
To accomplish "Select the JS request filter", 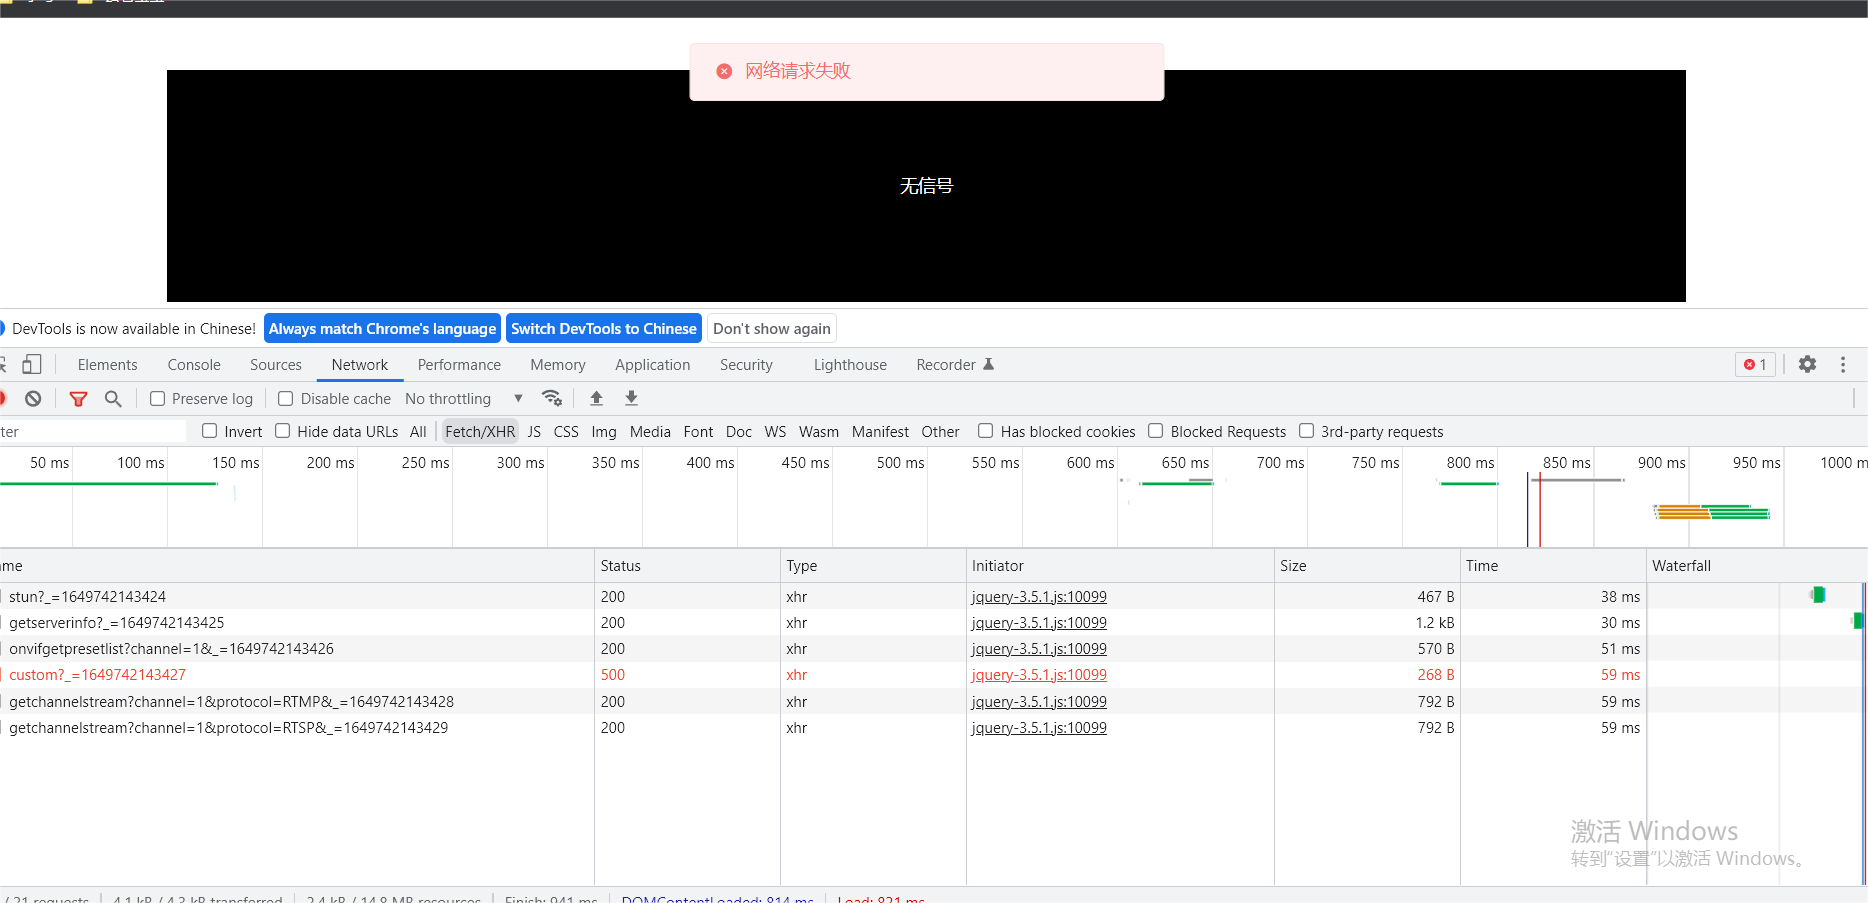I will click(x=534, y=431).
